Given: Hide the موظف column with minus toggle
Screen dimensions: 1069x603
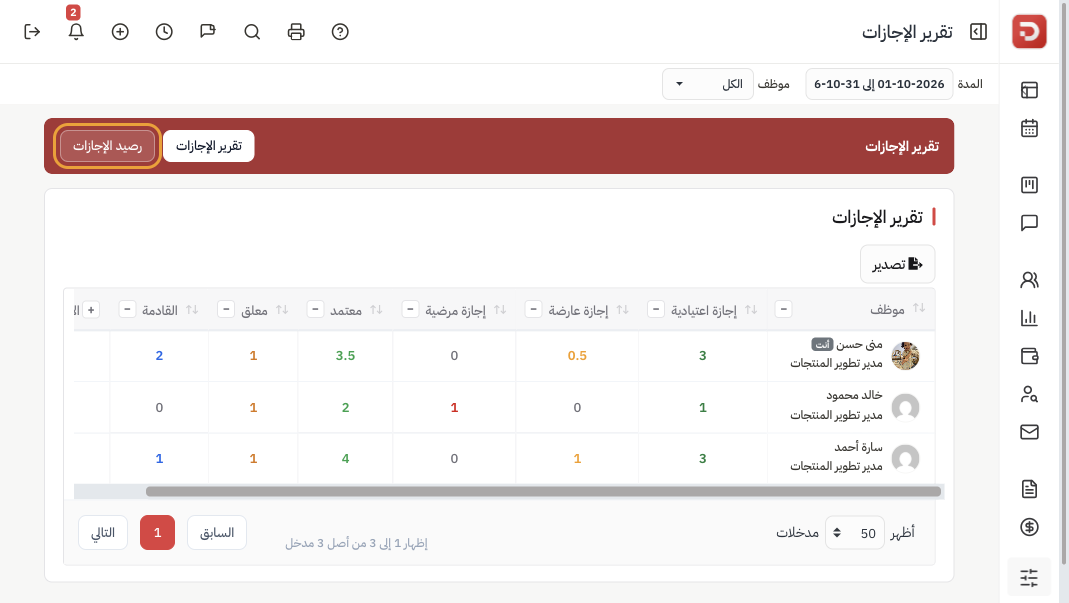Looking at the screenshot, I should pyautogui.click(x=783, y=310).
